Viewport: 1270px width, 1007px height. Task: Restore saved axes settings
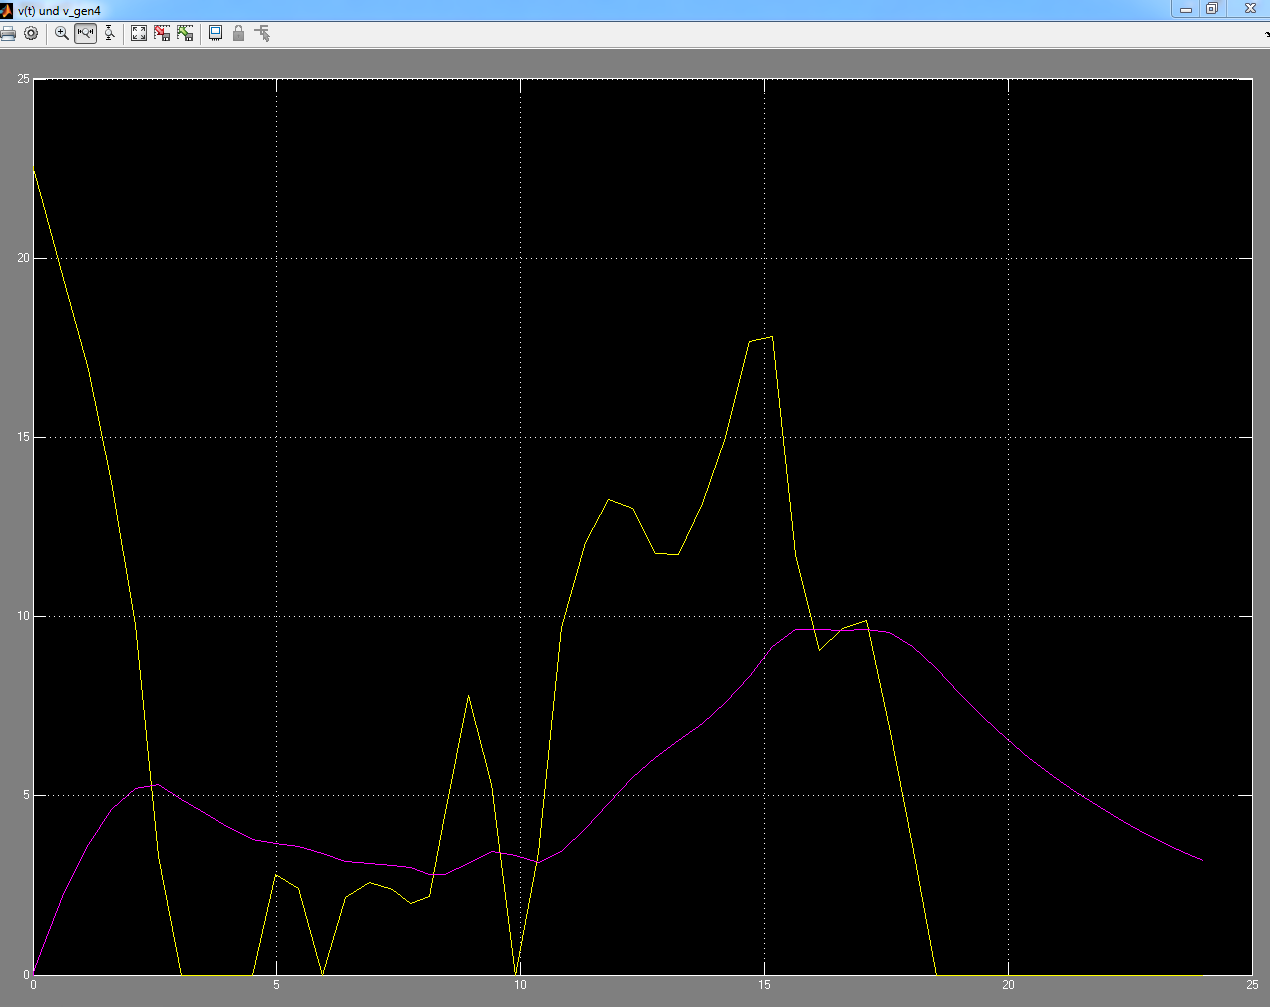(x=185, y=33)
